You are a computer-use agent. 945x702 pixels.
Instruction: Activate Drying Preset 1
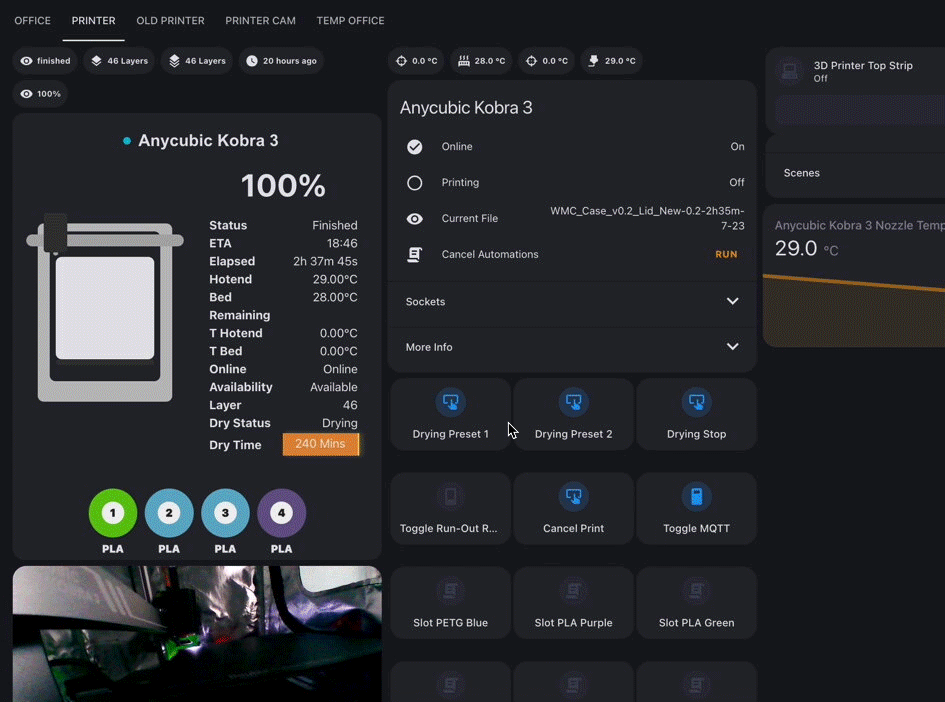click(451, 415)
